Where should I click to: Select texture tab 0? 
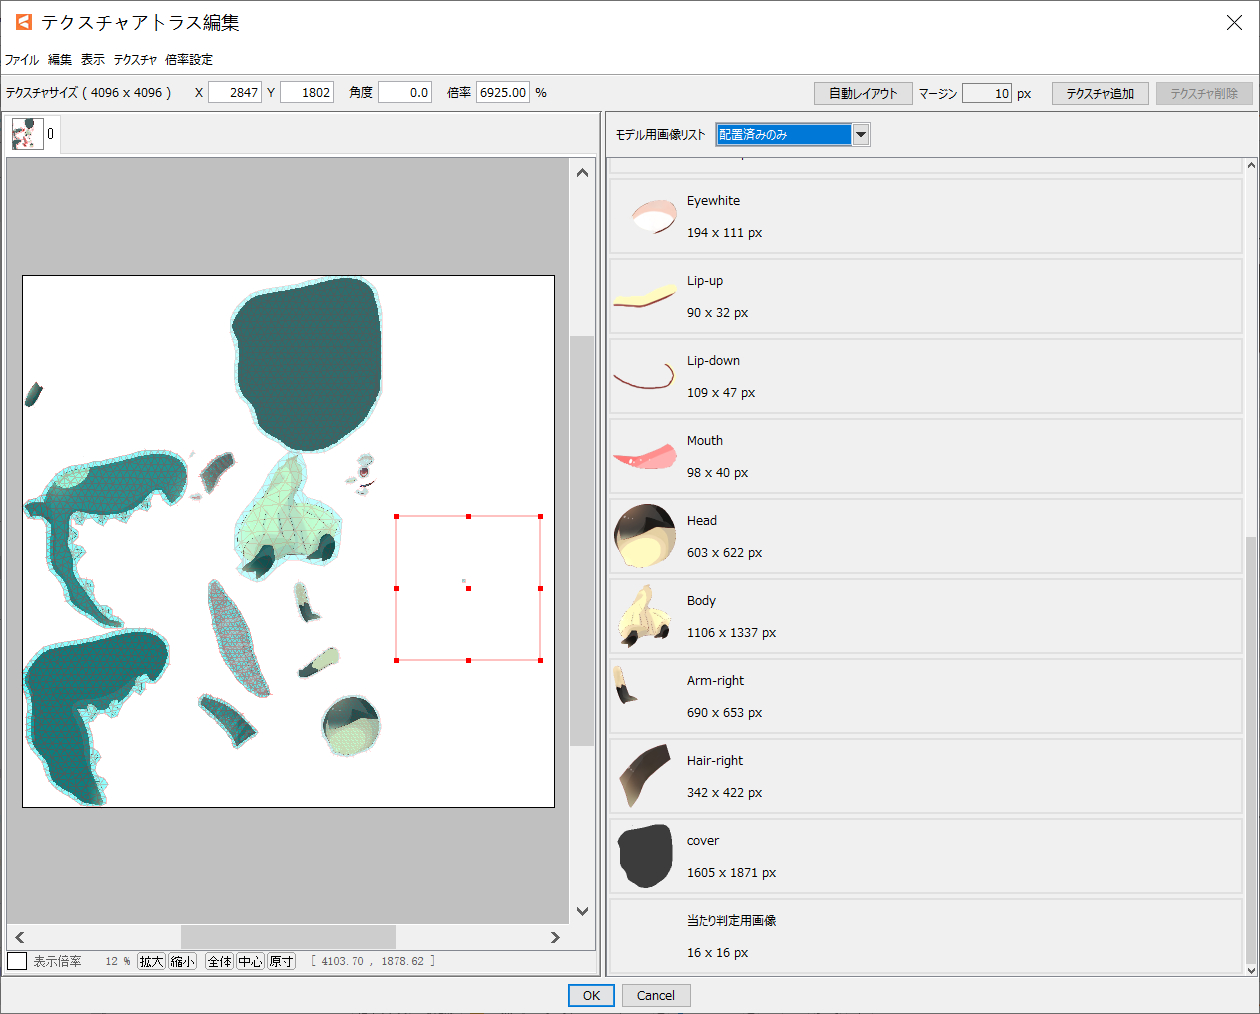coord(33,134)
